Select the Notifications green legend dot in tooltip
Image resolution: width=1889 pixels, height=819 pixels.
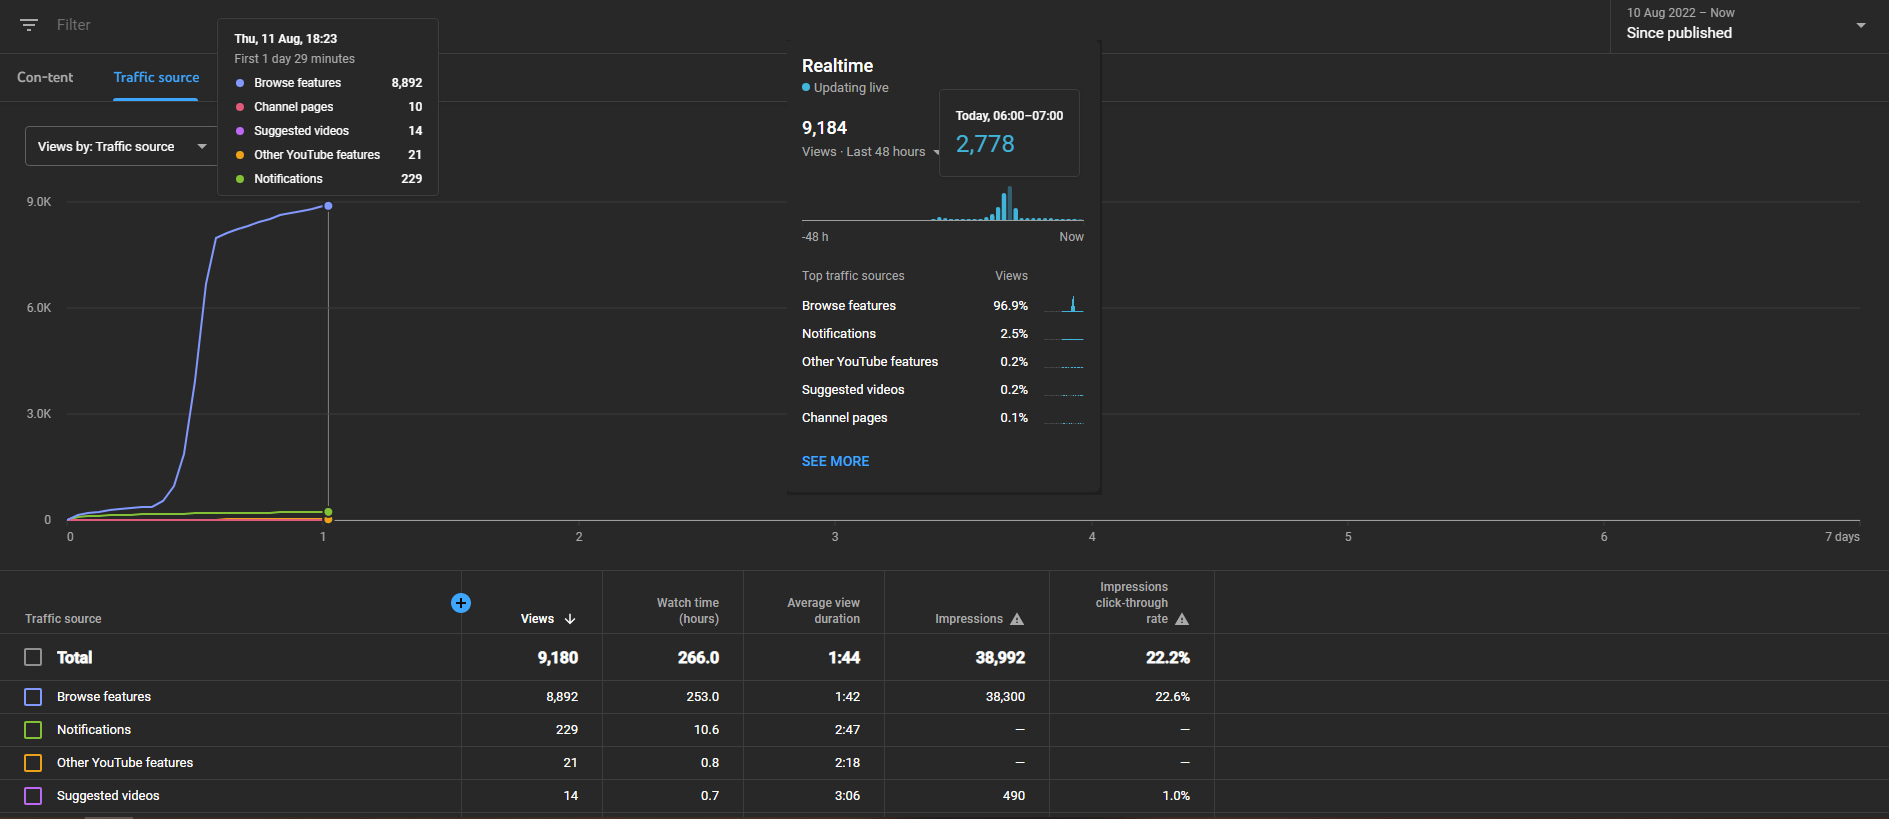tap(240, 179)
